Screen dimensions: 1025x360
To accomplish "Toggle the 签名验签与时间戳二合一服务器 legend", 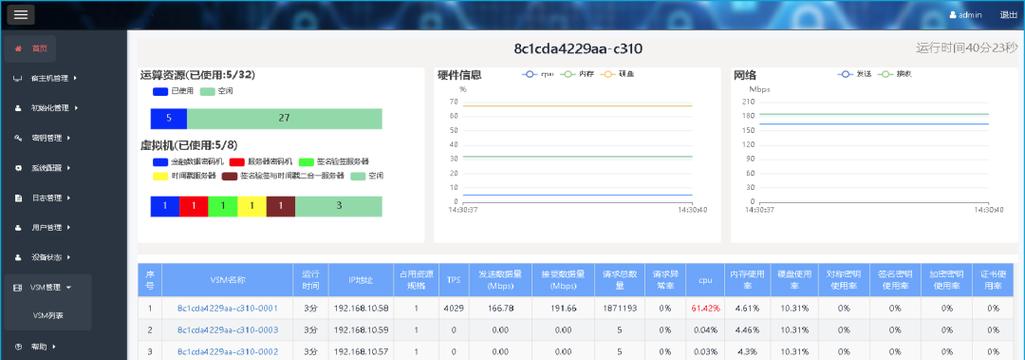I will click(283, 176).
